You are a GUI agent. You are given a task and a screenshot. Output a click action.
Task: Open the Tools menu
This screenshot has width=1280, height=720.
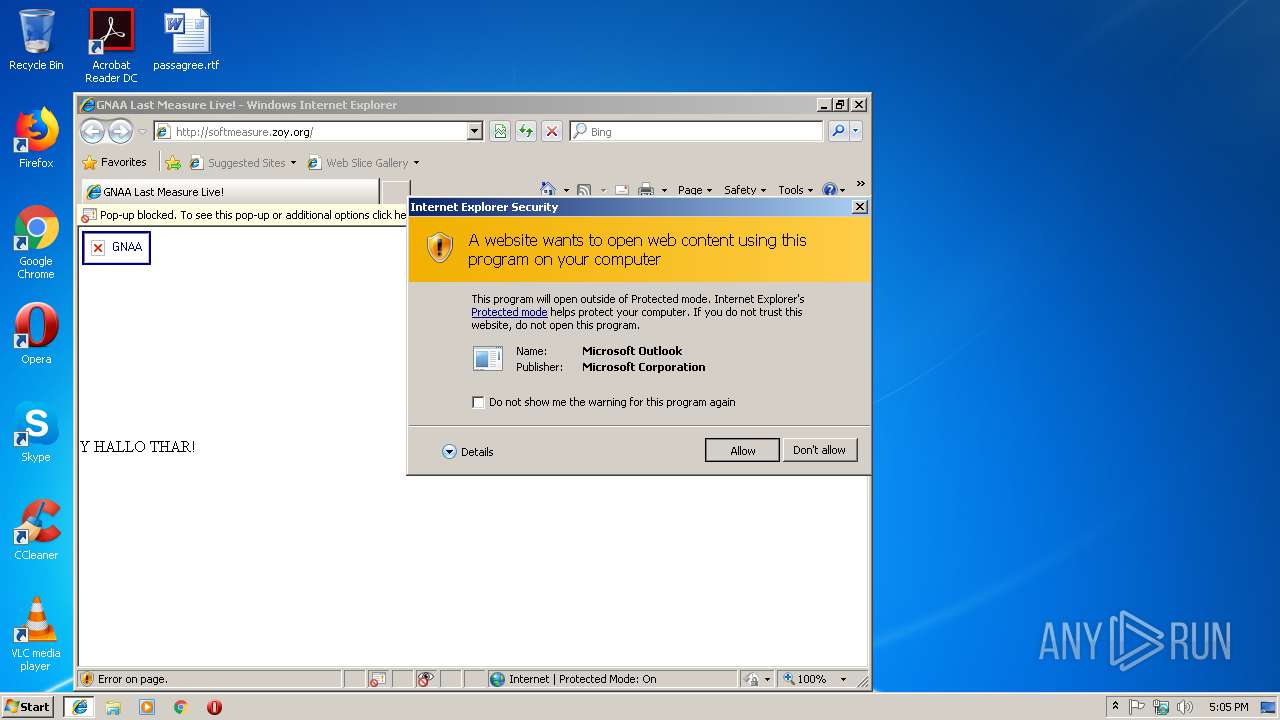pyautogui.click(x=795, y=190)
